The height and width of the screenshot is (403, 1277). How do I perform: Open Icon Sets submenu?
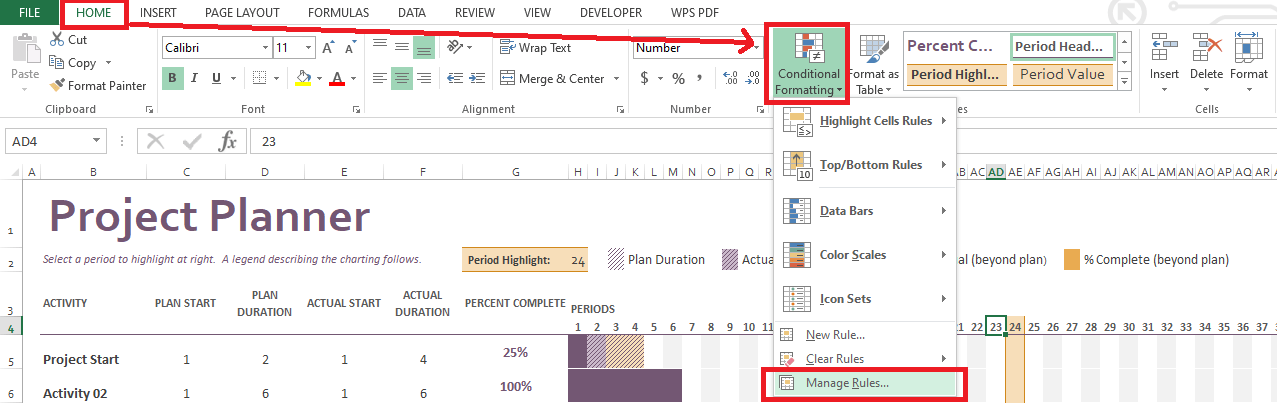(865, 299)
